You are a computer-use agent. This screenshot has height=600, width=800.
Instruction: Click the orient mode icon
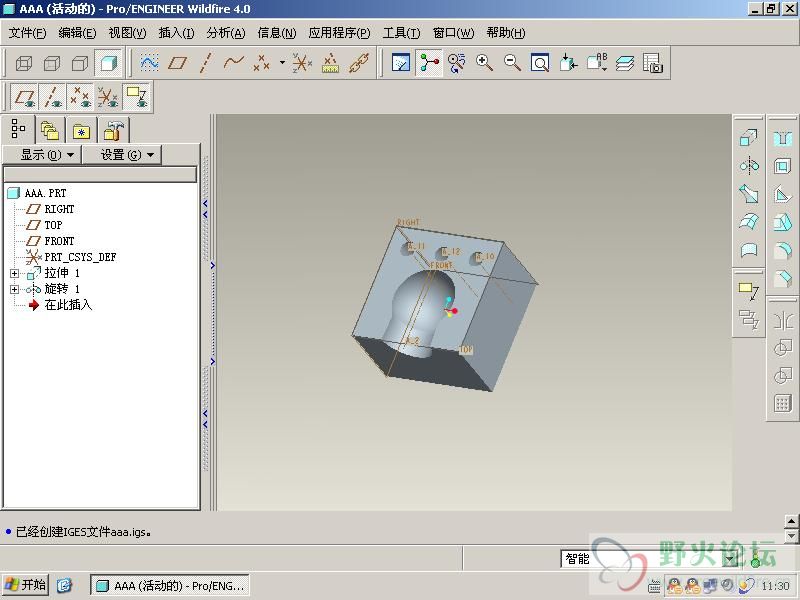click(x=457, y=63)
